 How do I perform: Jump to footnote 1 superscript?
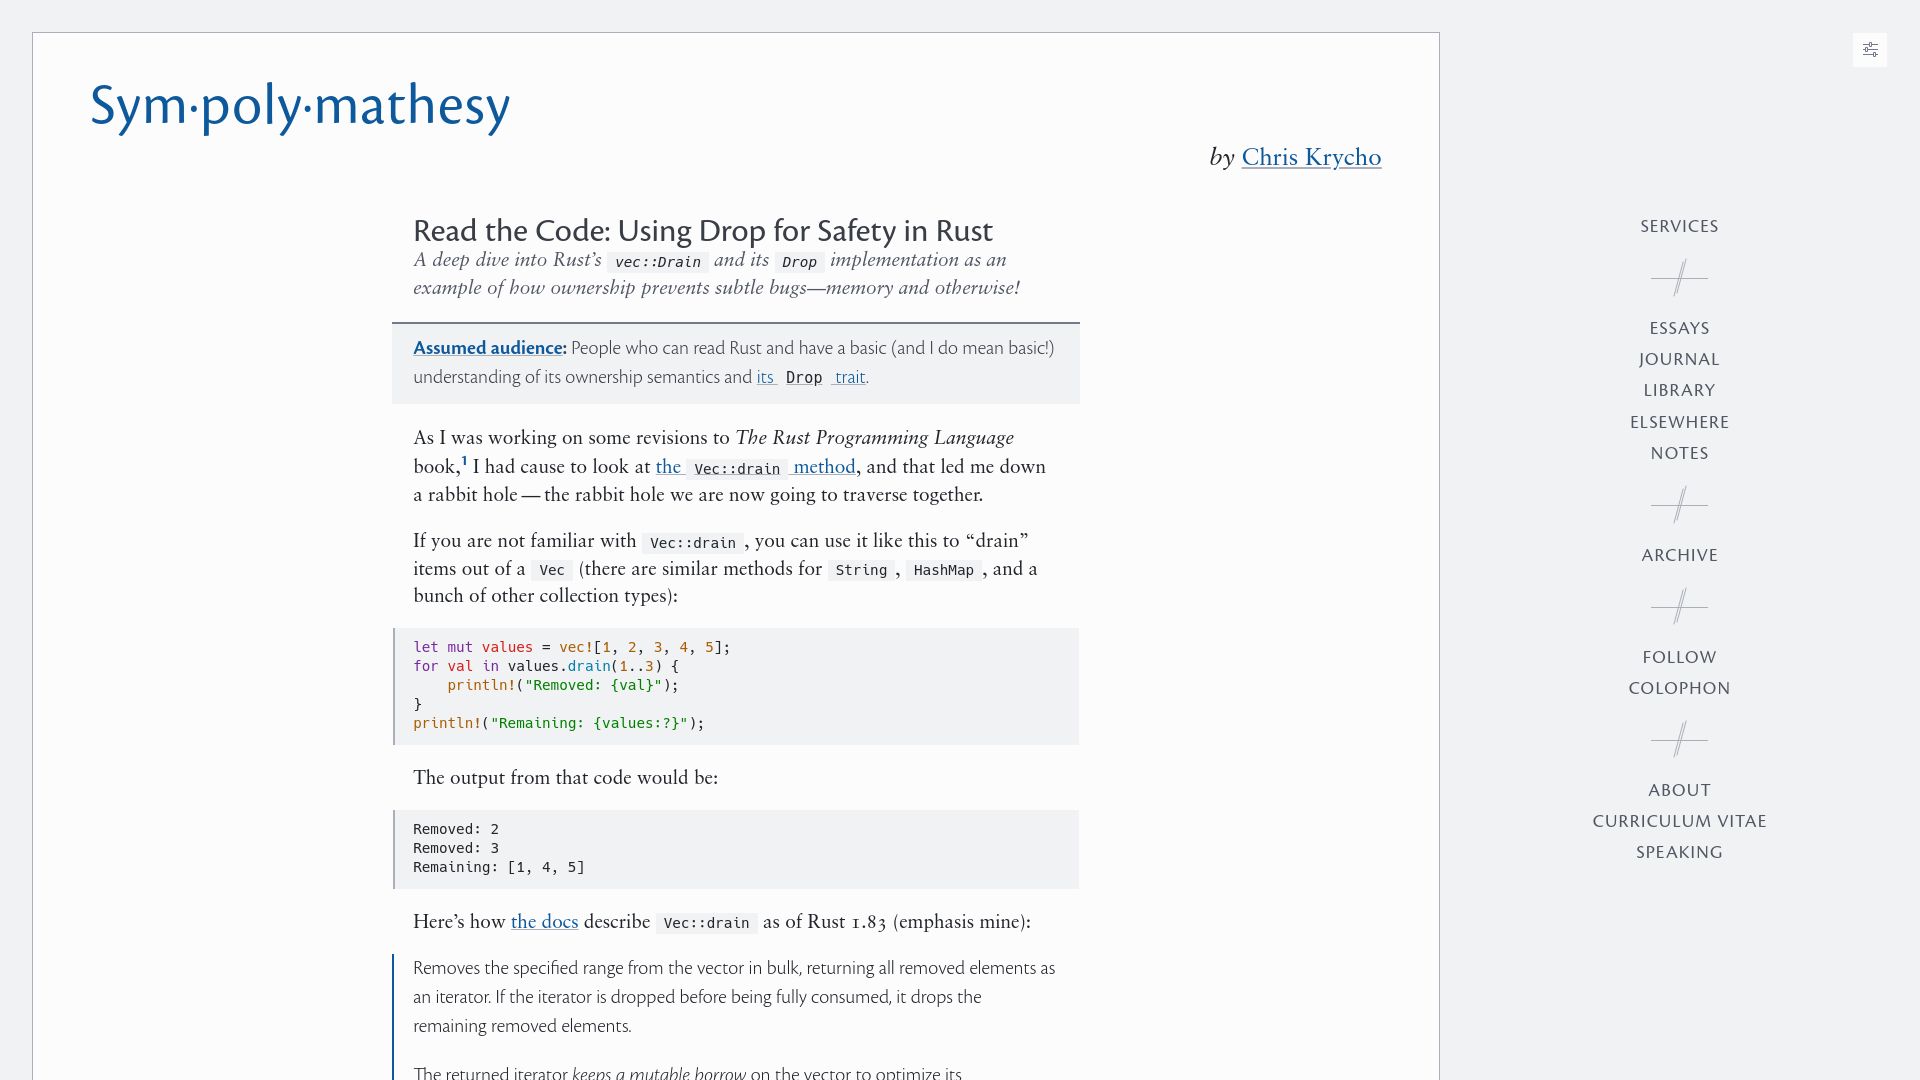(x=464, y=461)
